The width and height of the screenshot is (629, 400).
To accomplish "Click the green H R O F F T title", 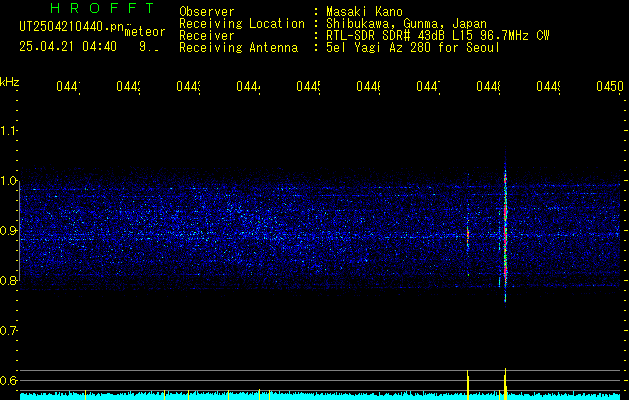I will point(102,8).
